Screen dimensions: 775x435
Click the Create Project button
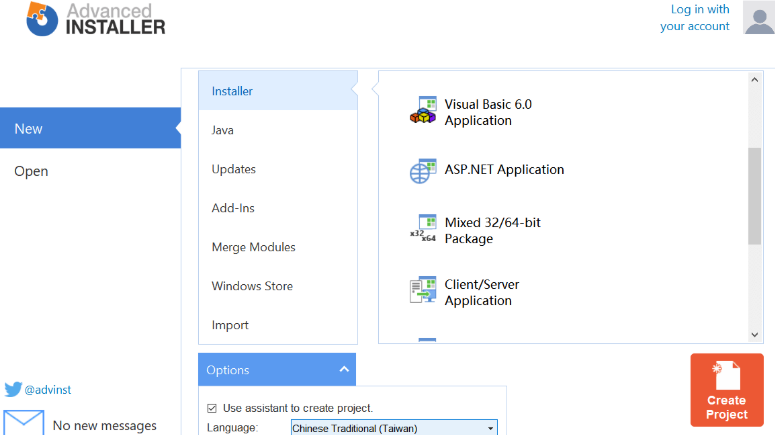727,390
